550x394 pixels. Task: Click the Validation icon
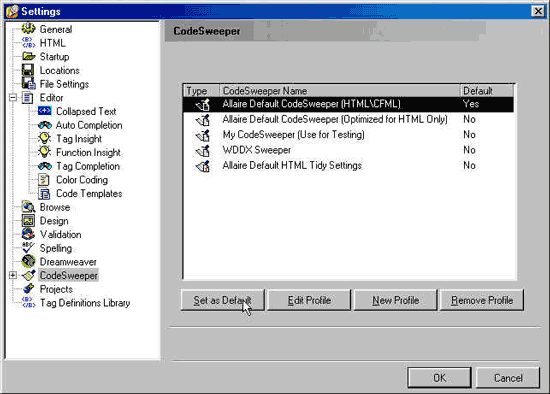pyautogui.click(x=28, y=234)
